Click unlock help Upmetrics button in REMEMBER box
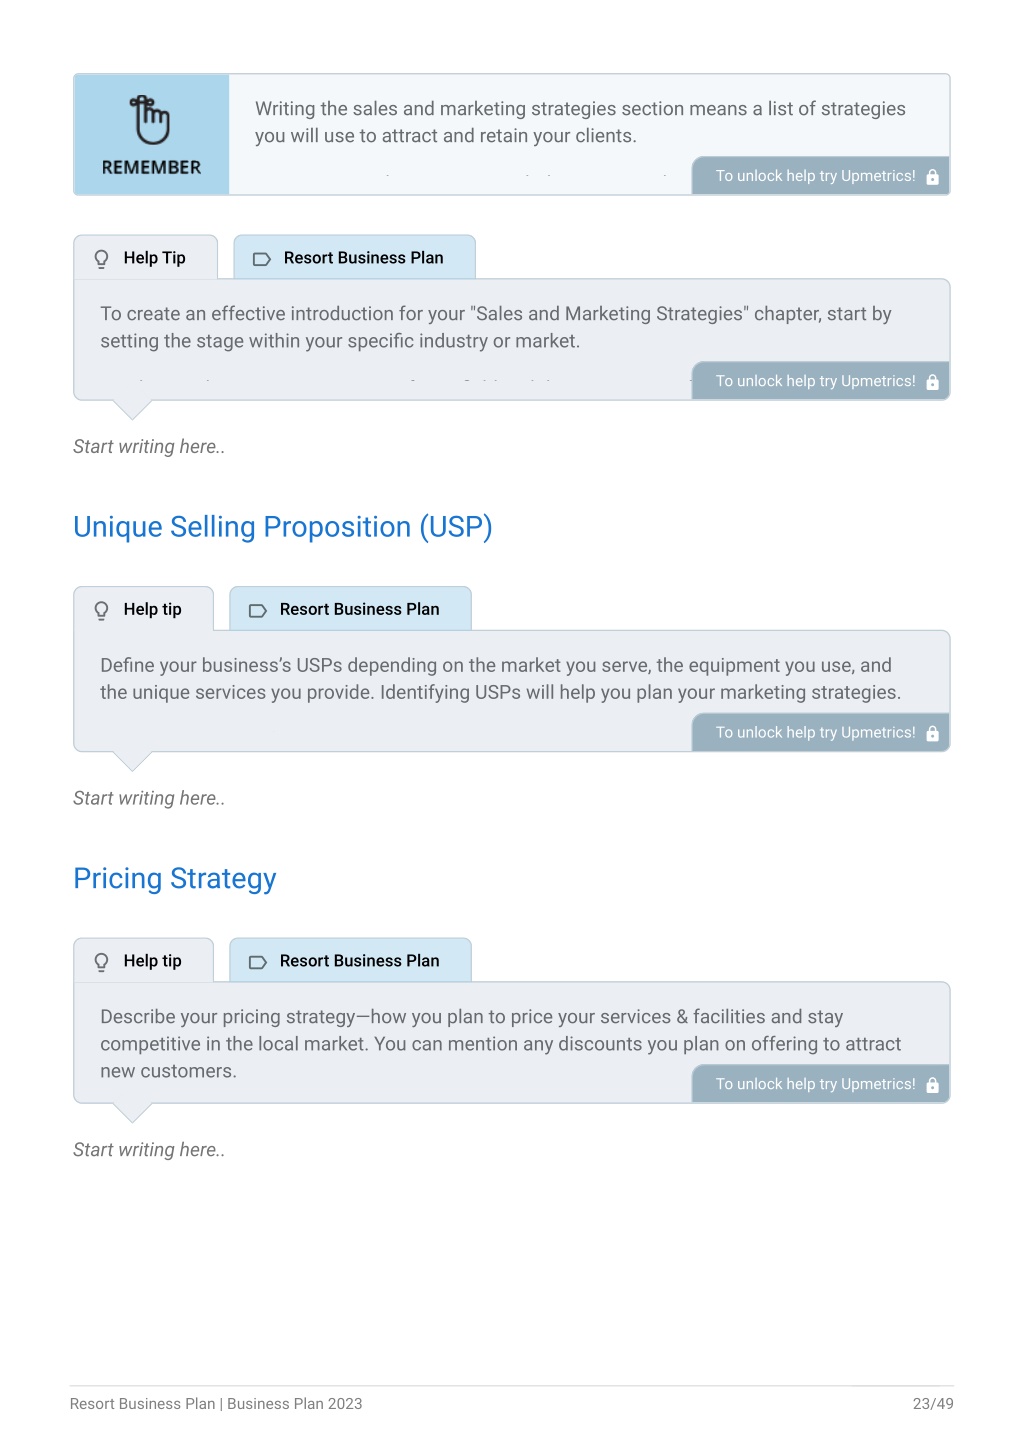The image size is (1024, 1448). (x=821, y=176)
